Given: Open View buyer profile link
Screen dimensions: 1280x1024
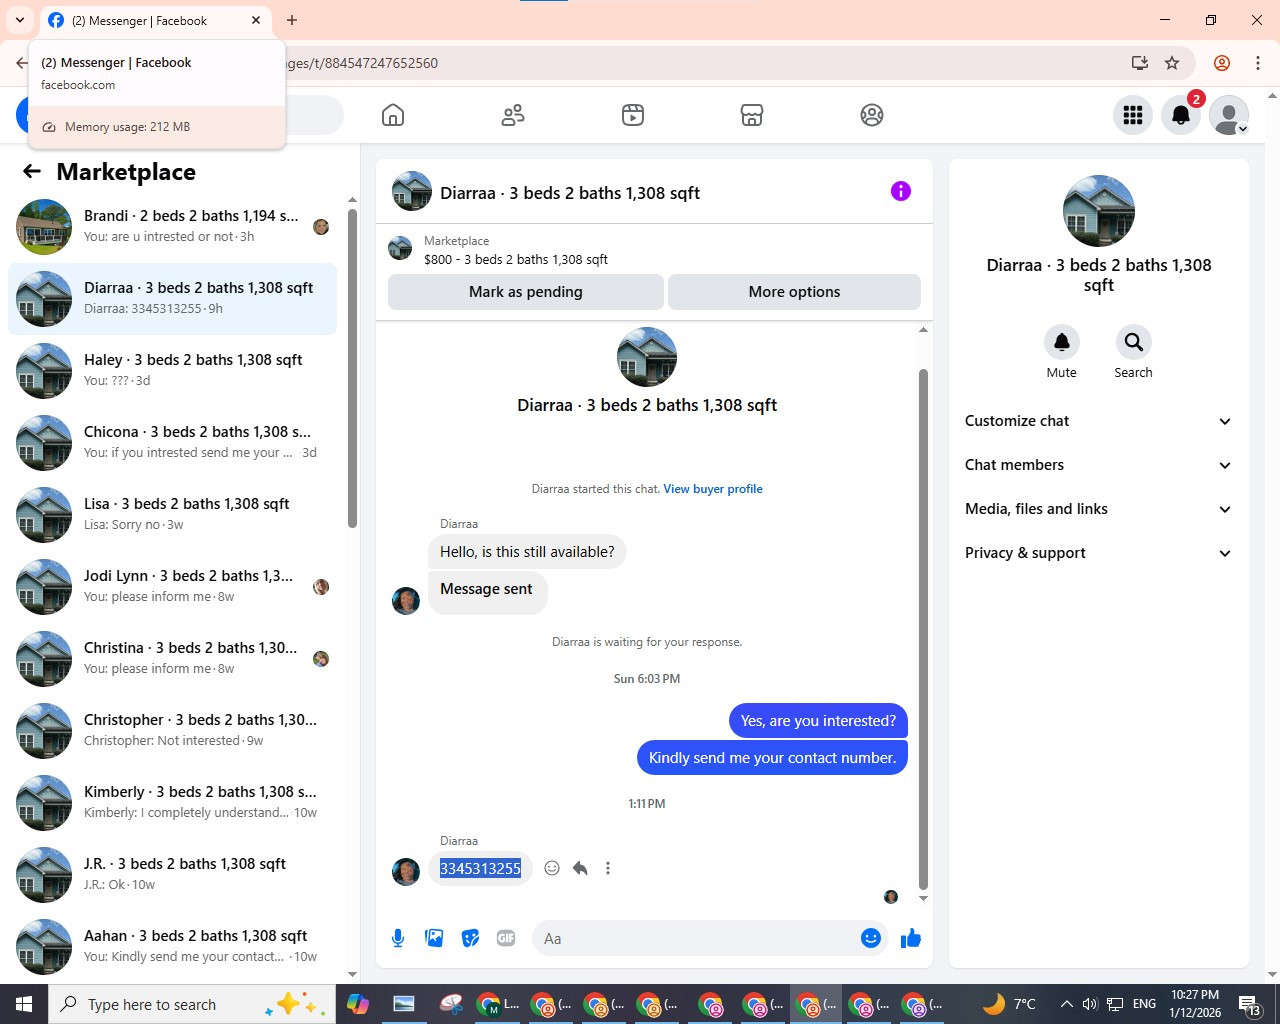Looking at the screenshot, I should (x=713, y=489).
